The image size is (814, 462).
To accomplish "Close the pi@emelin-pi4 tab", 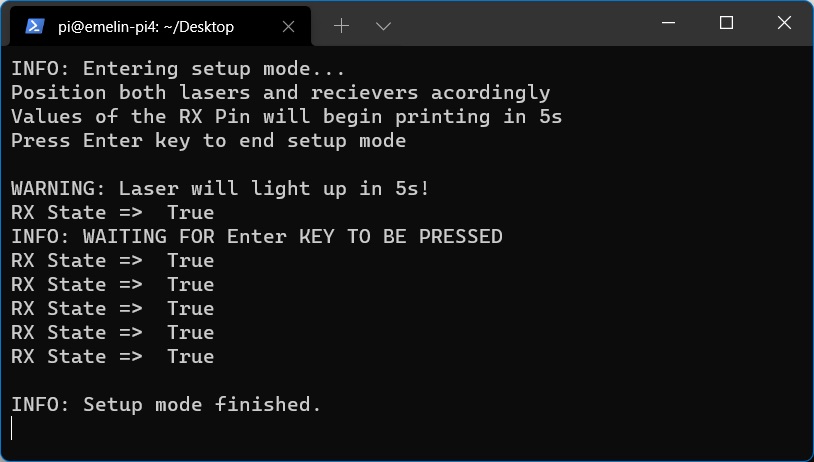I will tap(289, 26).
